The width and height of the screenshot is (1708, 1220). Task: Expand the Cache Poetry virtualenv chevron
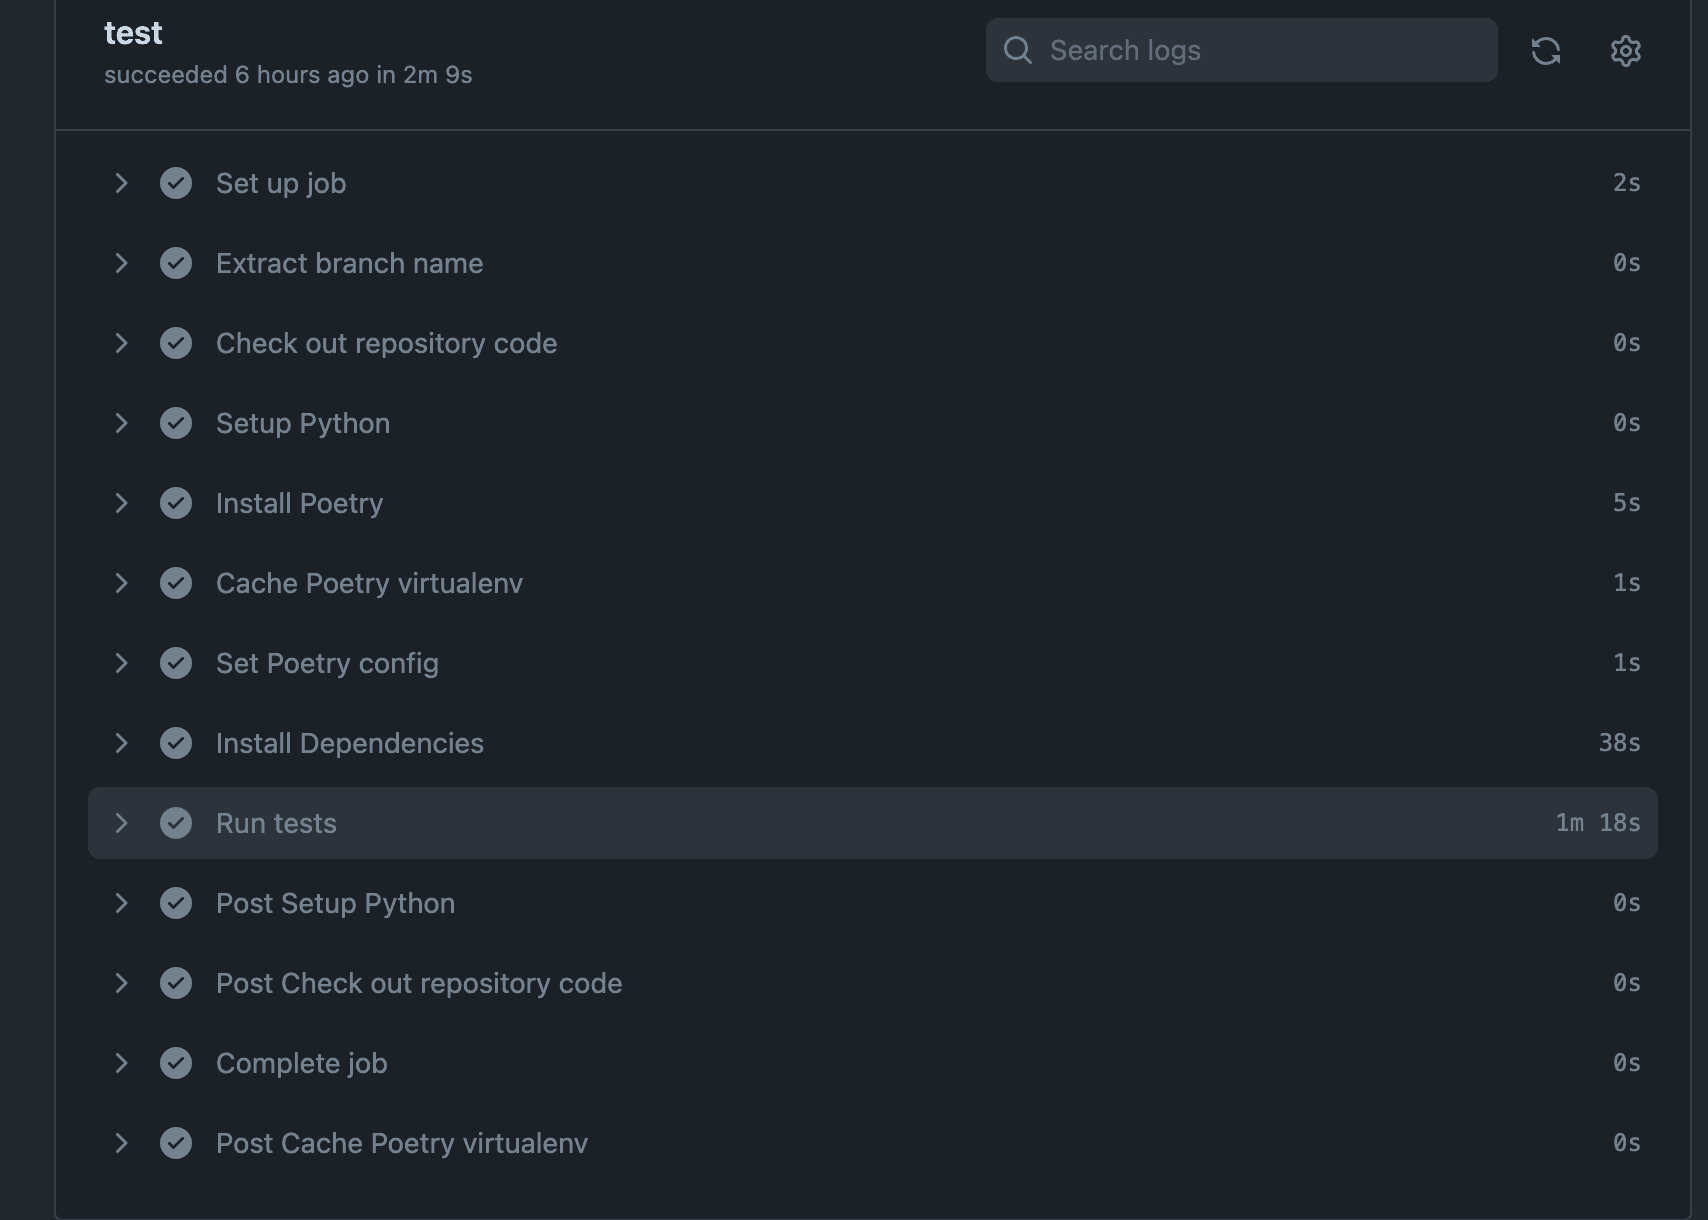121,583
